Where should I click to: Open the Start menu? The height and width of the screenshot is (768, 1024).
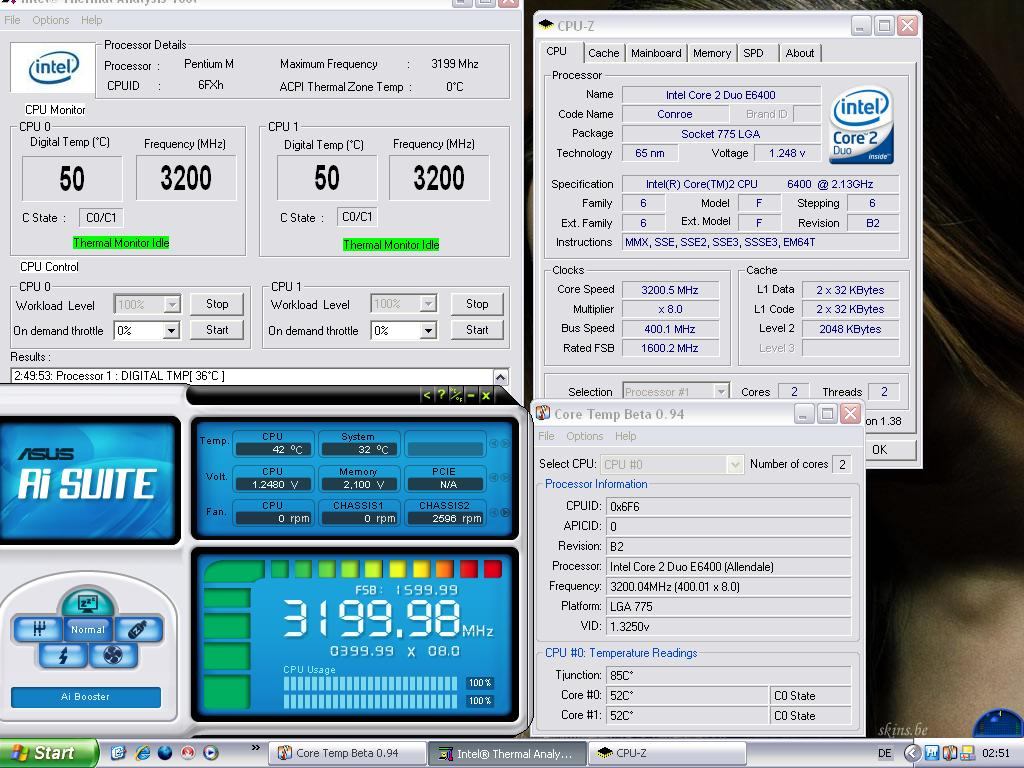pos(48,753)
